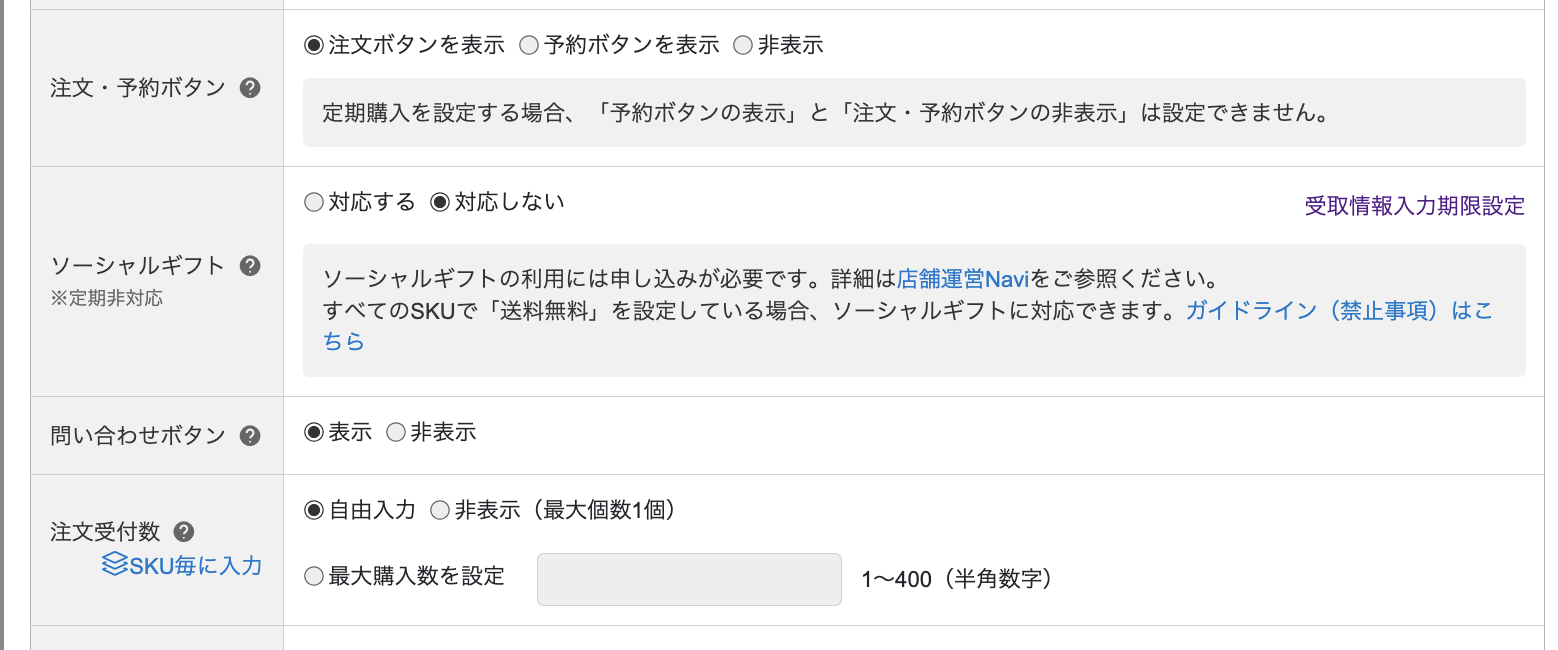
Task: Open 受取情報入力期限設定 link
Action: tap(1415, 206)
